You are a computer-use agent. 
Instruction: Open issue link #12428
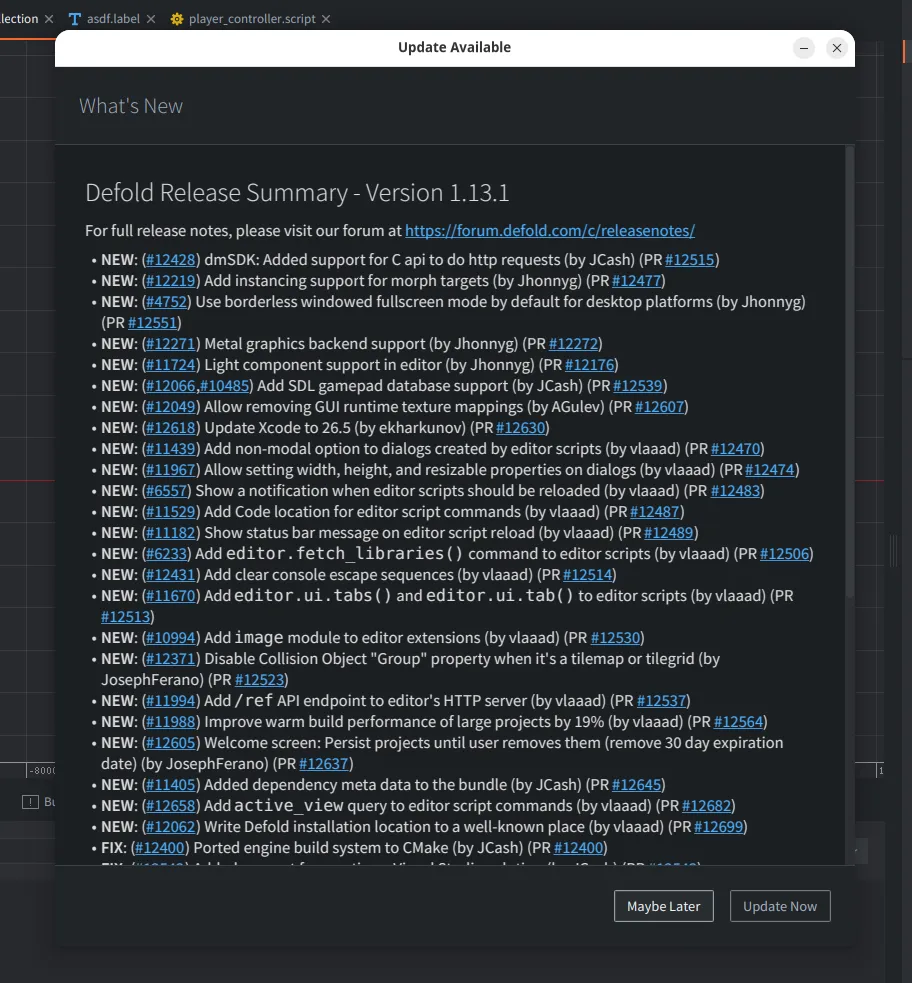[x=170, y=260]
